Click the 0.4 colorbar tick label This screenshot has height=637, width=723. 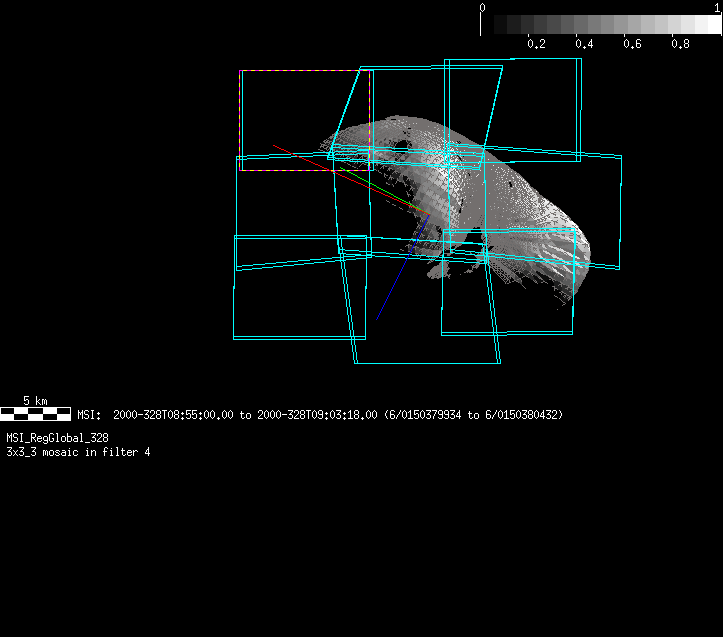pyautogui.click(x=584, y=44)
